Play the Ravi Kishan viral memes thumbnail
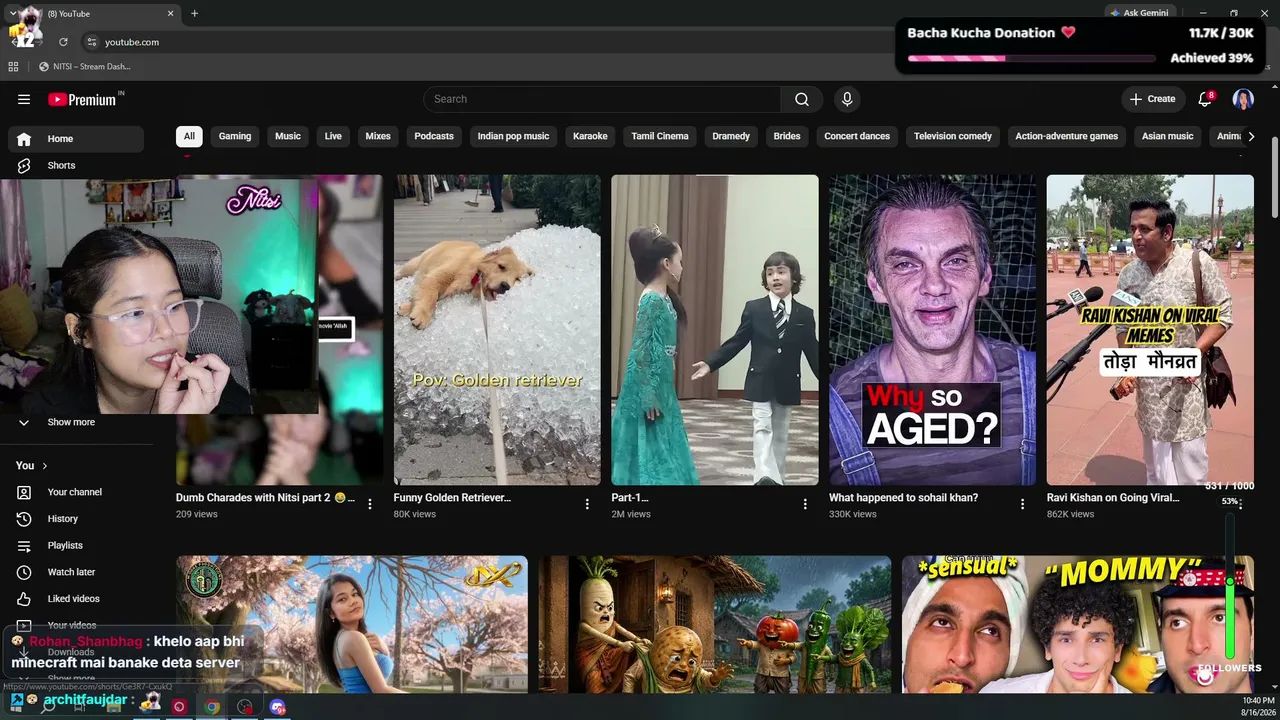 click(1150, 330)
